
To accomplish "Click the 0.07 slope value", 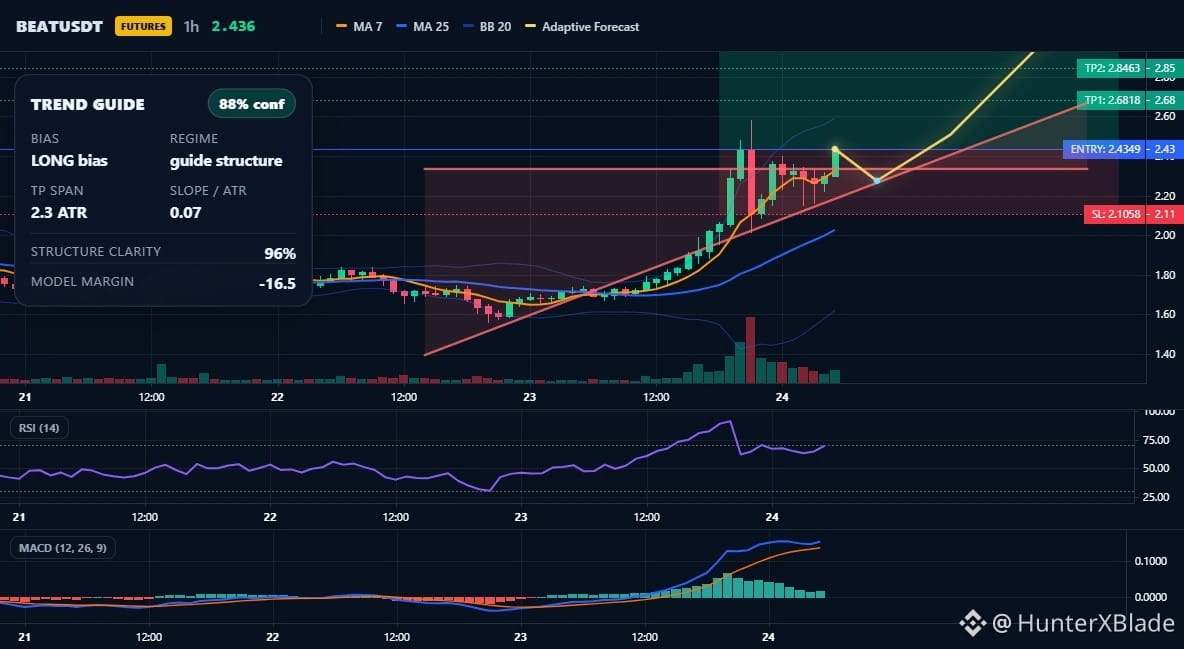I will pyautogui.click(x=186, y=212).
